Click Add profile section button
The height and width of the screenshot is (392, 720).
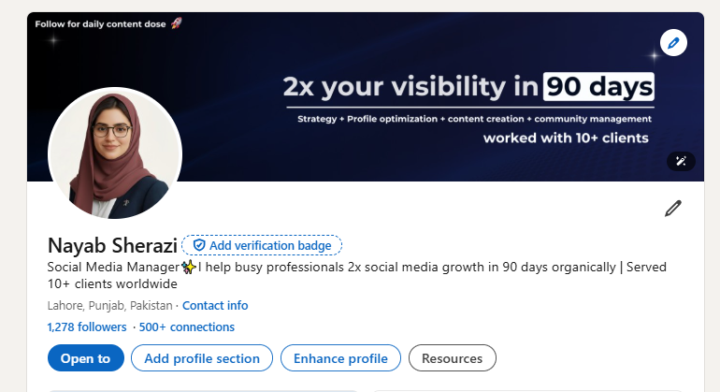(x=202, y=358)
